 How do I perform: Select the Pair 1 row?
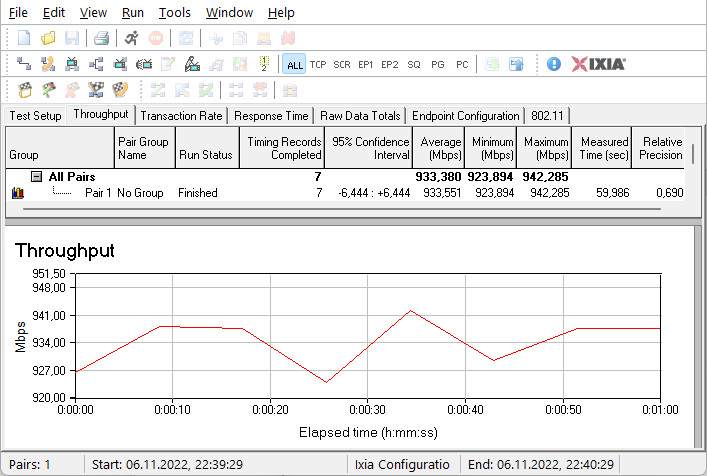[345, 193]
